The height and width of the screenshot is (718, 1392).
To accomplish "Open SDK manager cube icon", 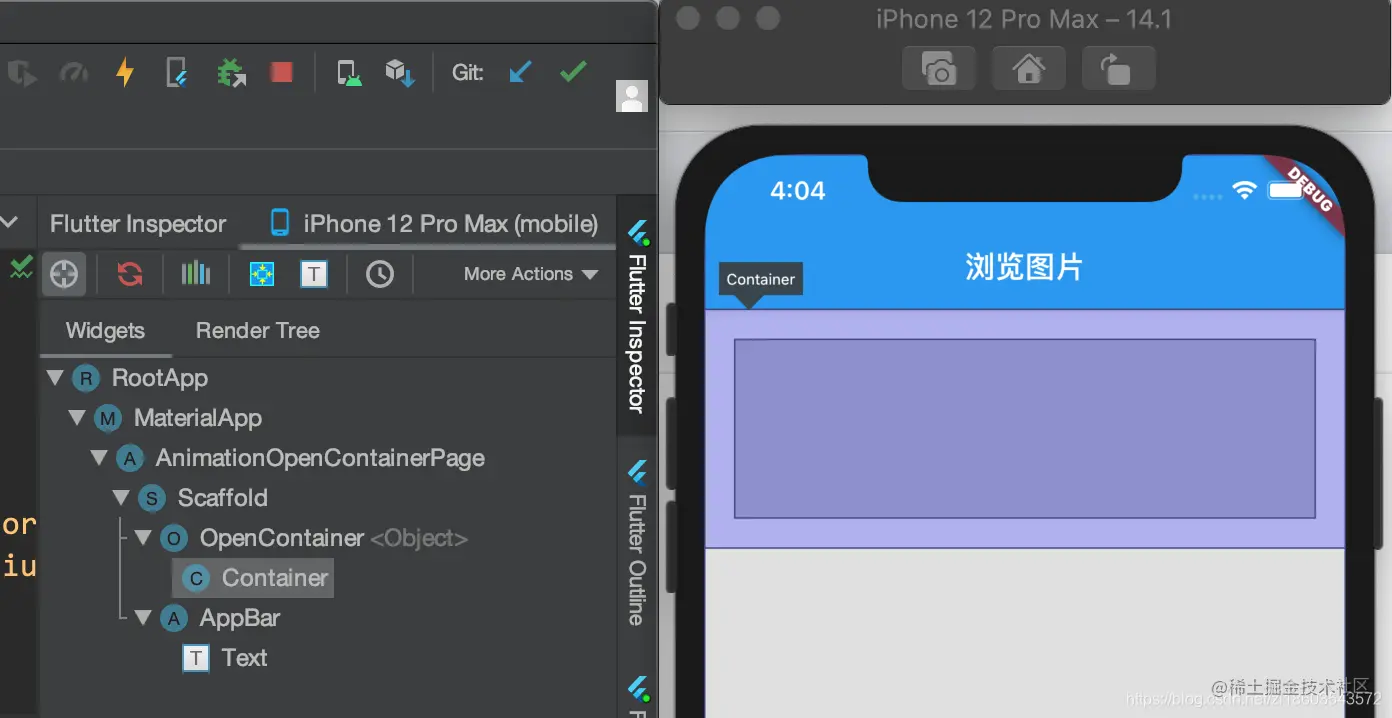I will [400, 73].
